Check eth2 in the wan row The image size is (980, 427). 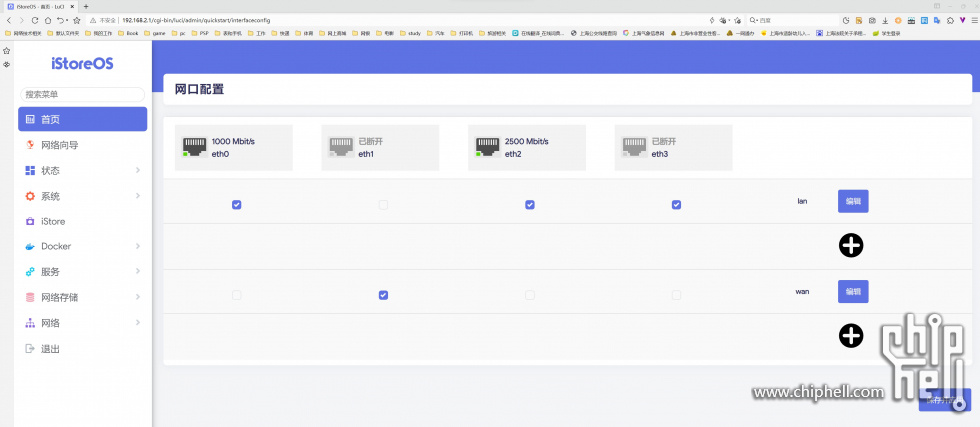tap(530, 295)
